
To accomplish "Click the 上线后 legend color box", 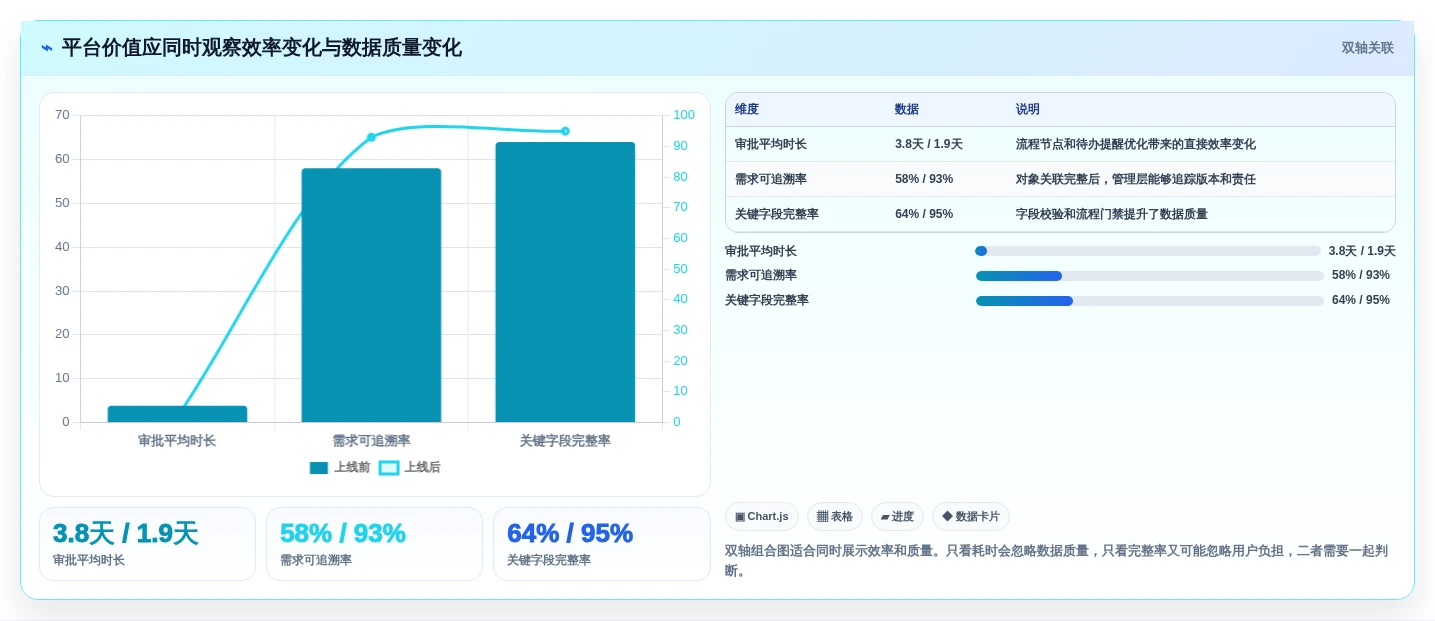I will click(x=389, y=467).
